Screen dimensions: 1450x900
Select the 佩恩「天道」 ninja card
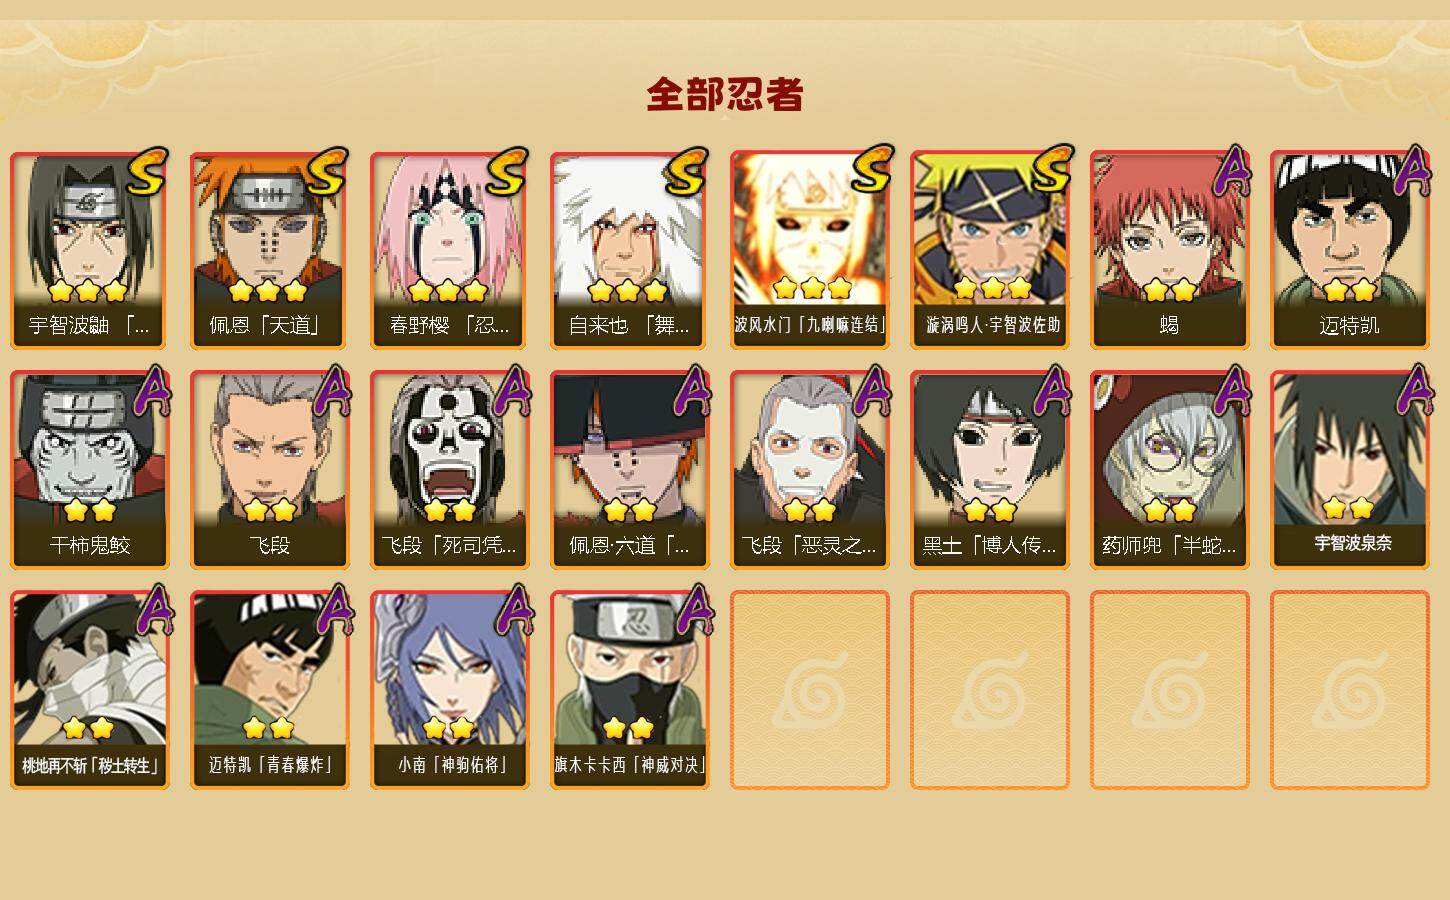[270, 250]
